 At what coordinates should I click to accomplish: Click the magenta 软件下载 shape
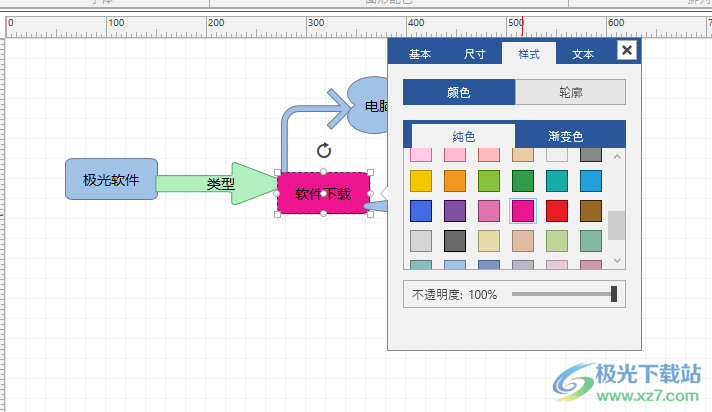coord(323,194)
